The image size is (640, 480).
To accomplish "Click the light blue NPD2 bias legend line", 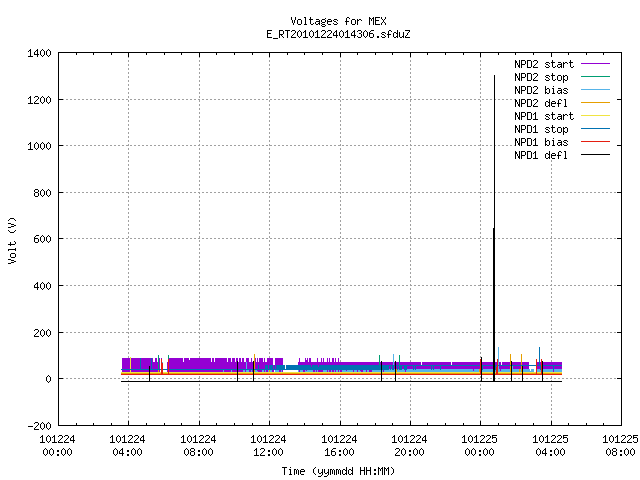I will click(x=595, y=90).
